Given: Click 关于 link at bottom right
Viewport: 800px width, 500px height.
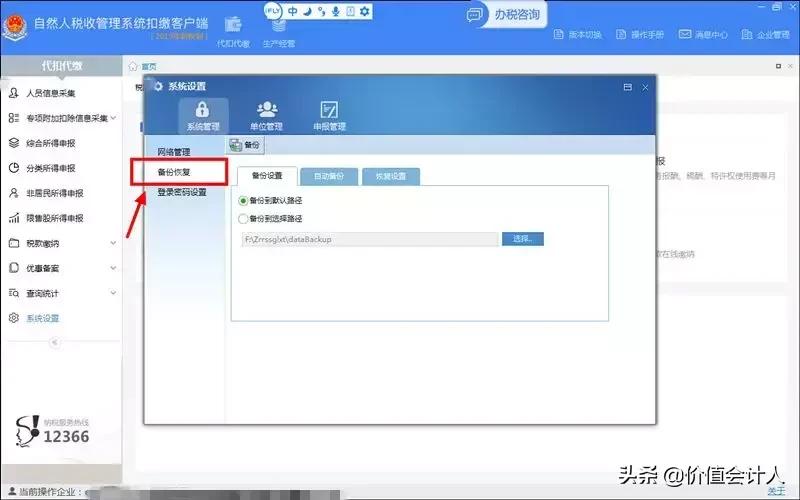Looking at the screenshot, I should coord(777,491).
